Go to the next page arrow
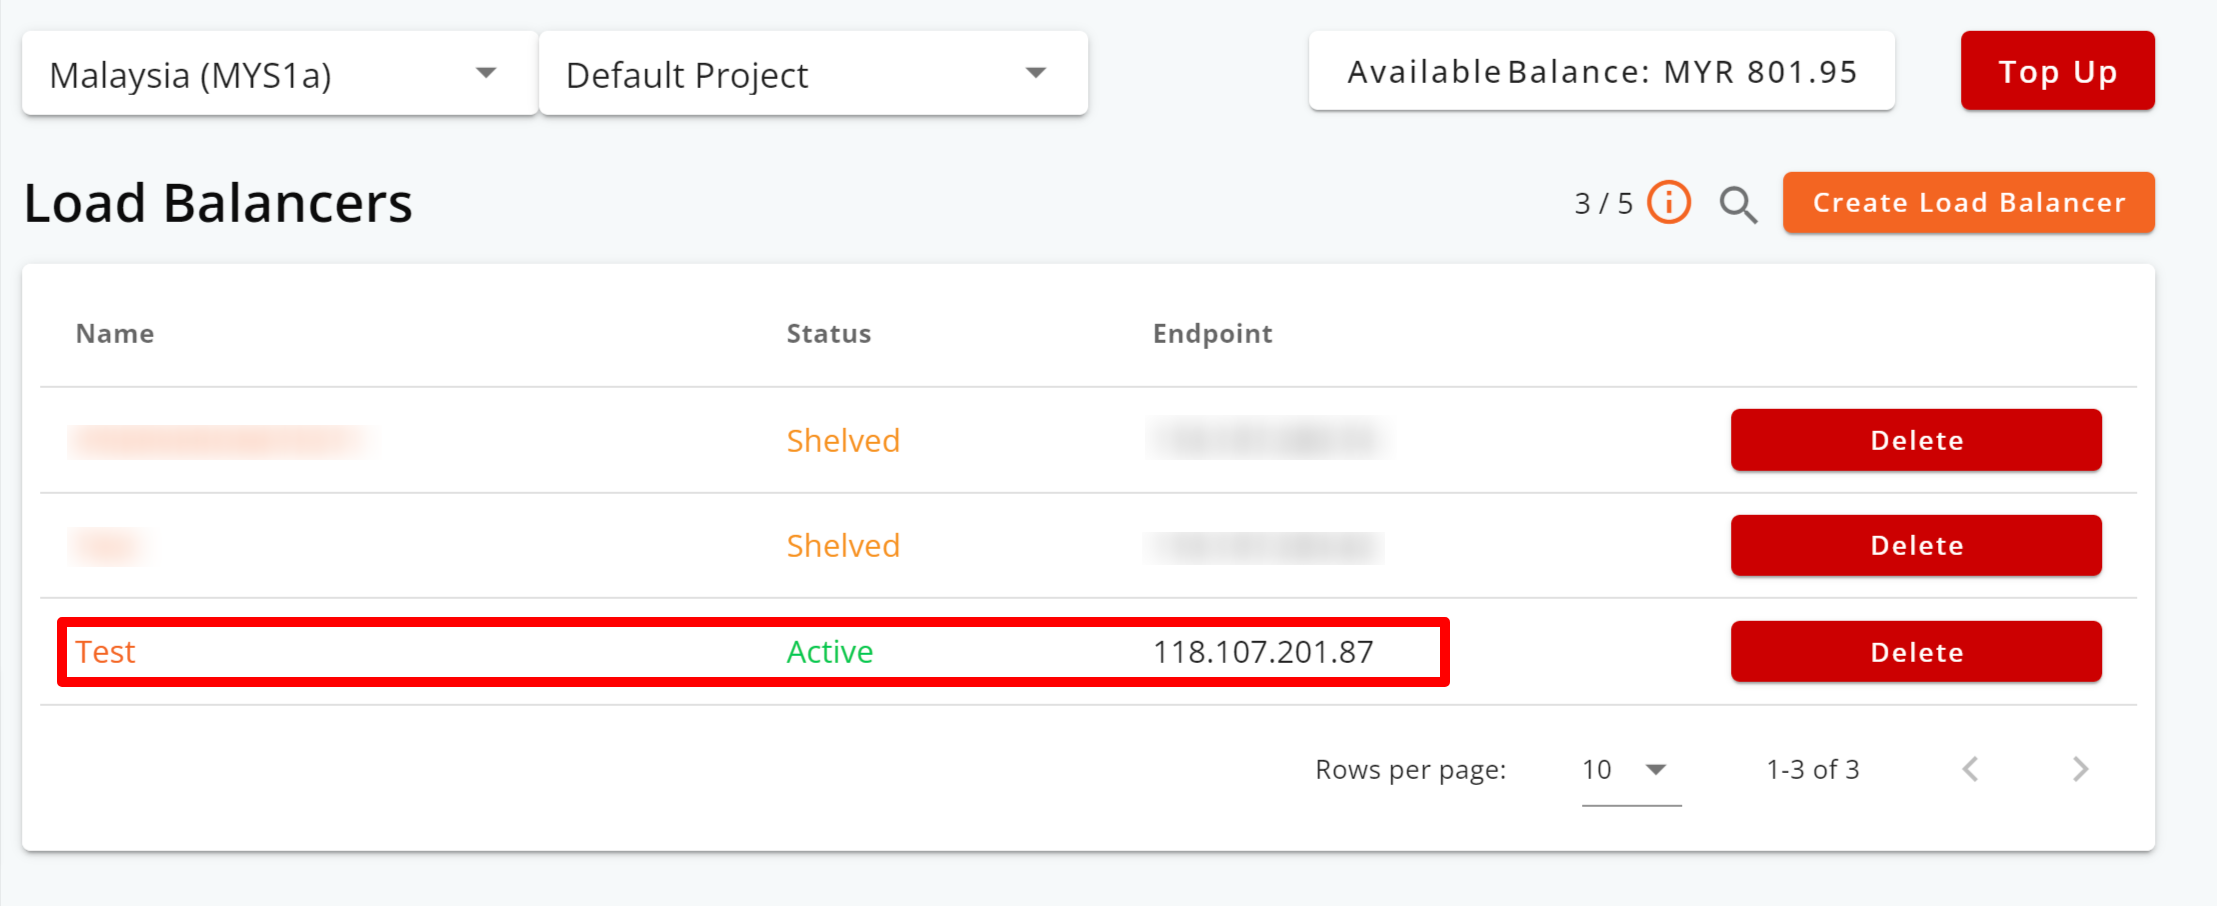Screen dimensions: 2217x906 (x=2080, y=769)
